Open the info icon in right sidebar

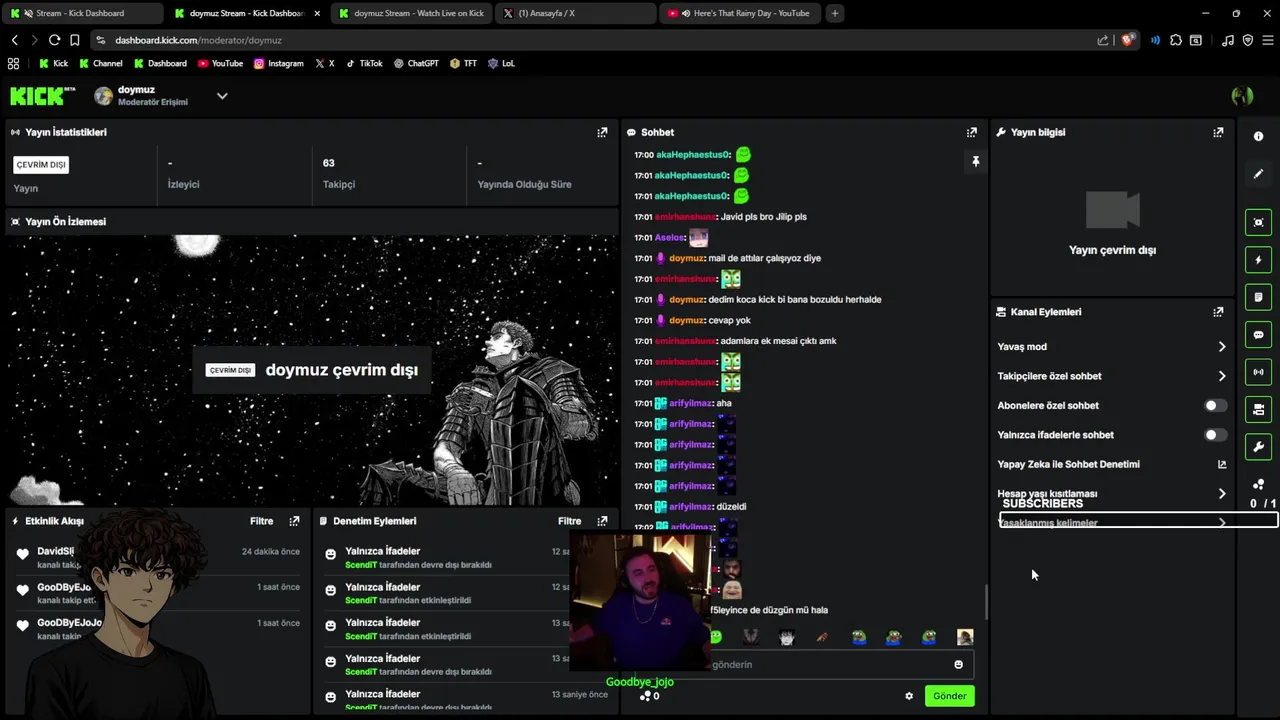1258,136
